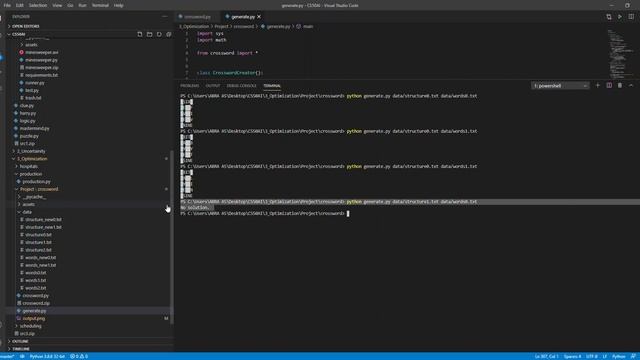Open the Terminal menu
The width and height of the screenshot is (640, 360).
(x=100, y=5)
